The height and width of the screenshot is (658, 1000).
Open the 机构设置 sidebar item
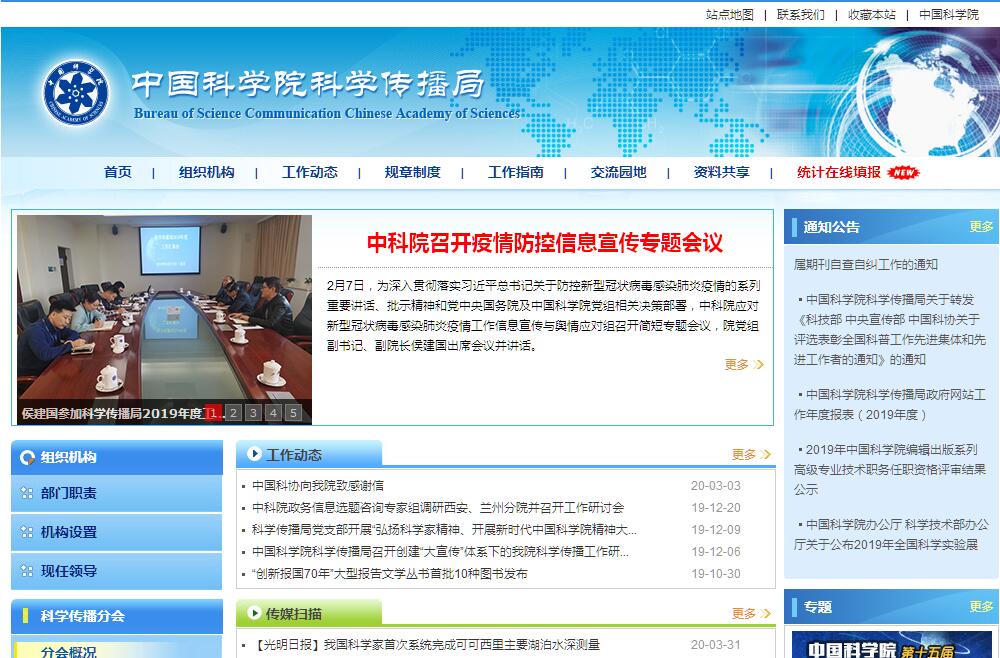117,532
